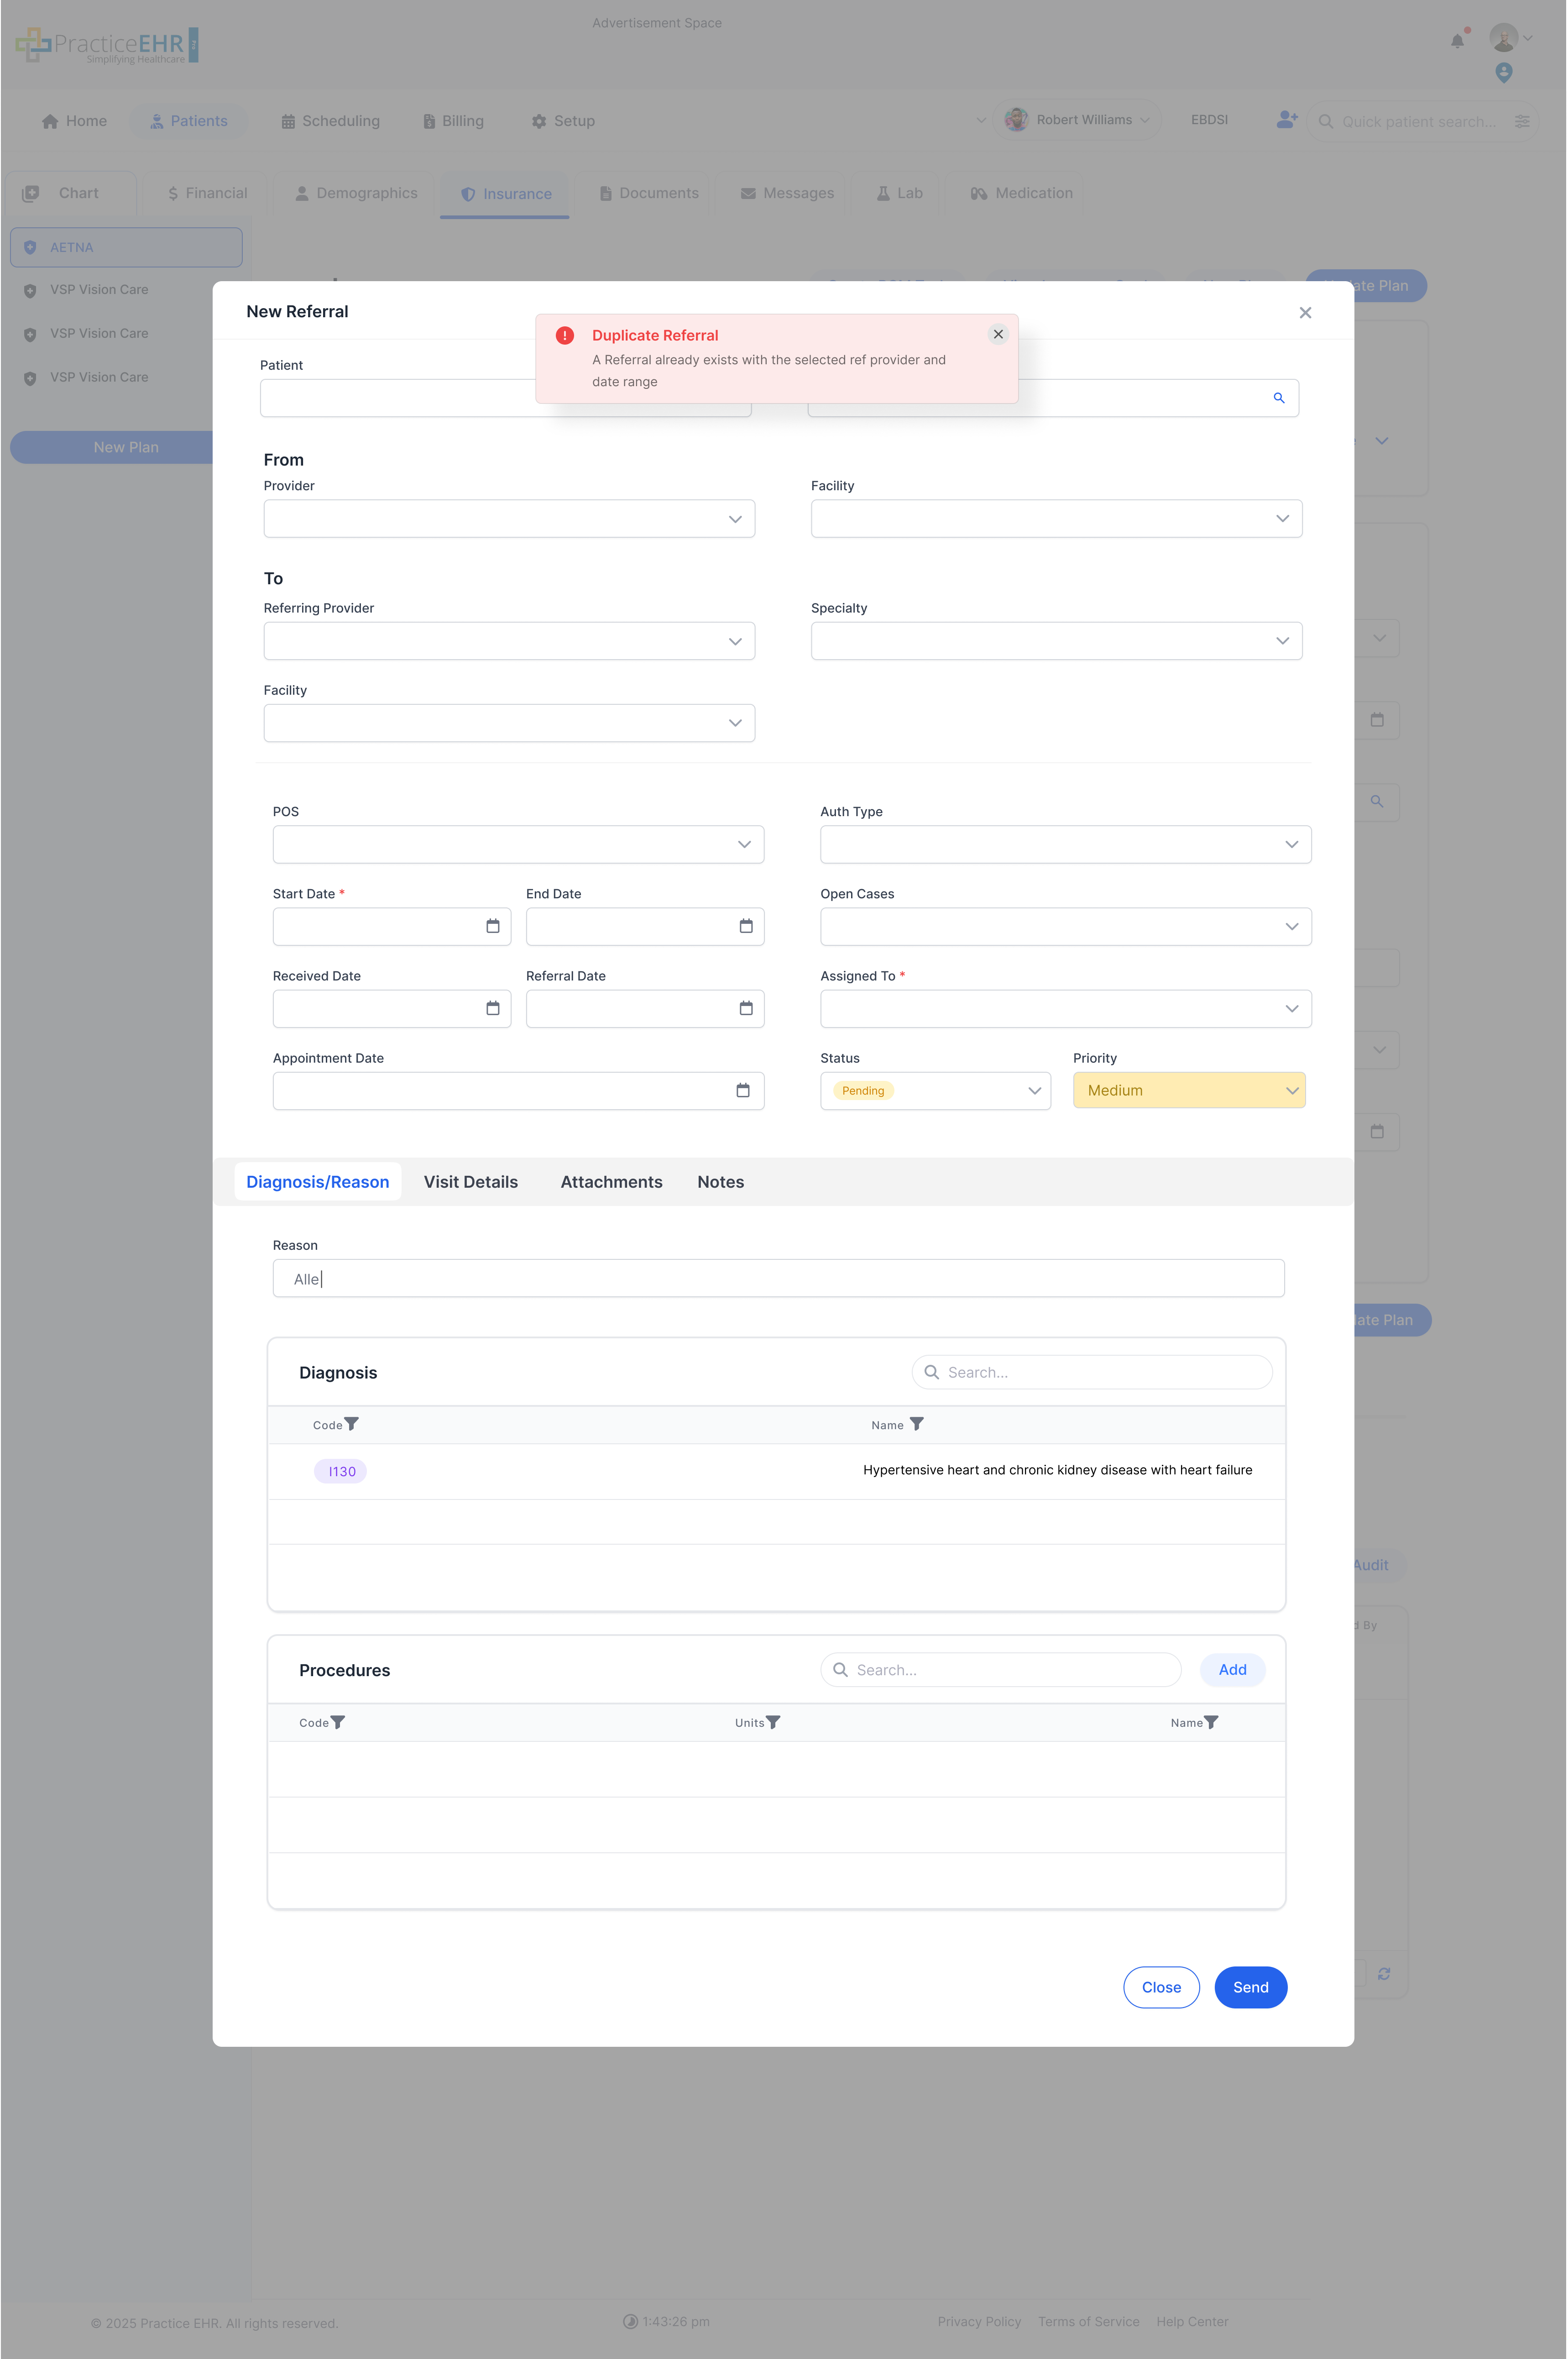Click the Privacy Policy link
The height and width of the screenshot is (2359, 1568).
tap(979, 2322)
